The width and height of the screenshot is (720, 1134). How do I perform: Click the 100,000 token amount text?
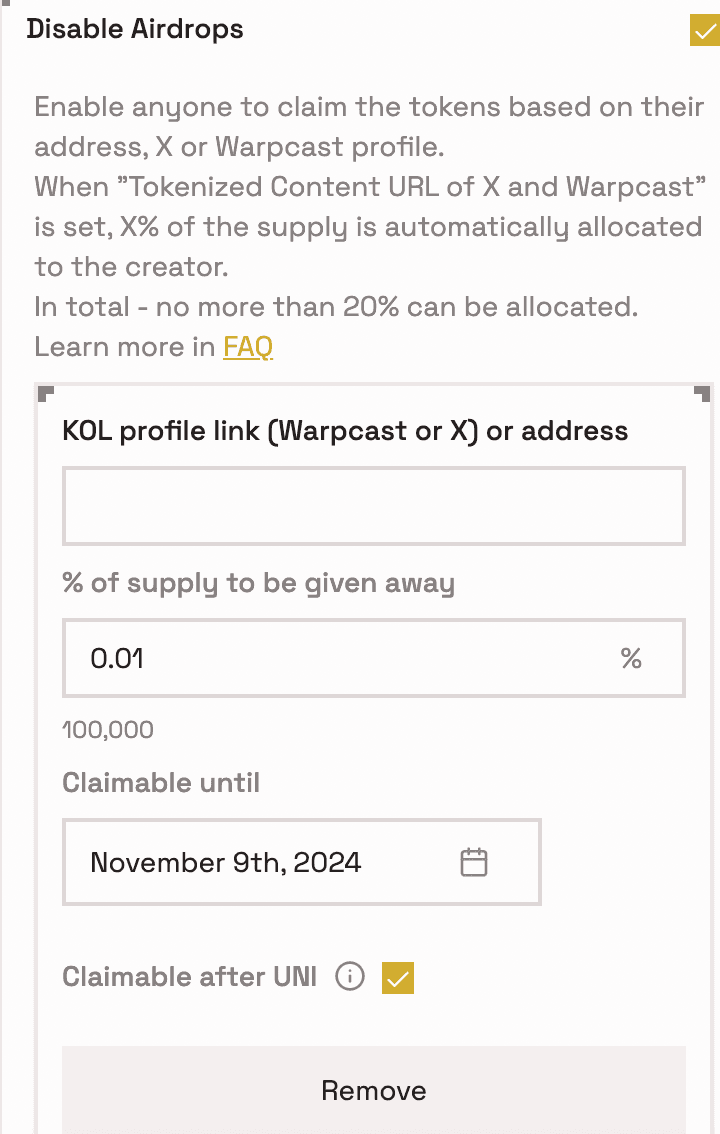(108, 730)
